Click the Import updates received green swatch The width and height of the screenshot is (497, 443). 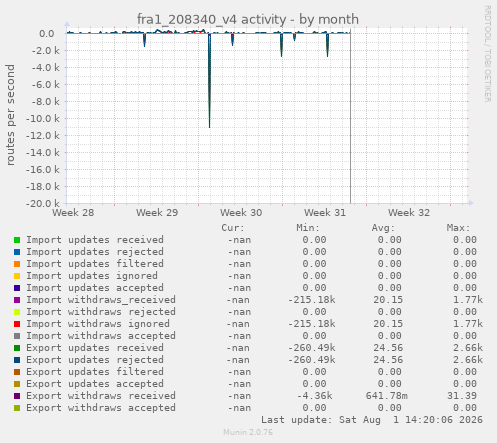click(17, 240)
